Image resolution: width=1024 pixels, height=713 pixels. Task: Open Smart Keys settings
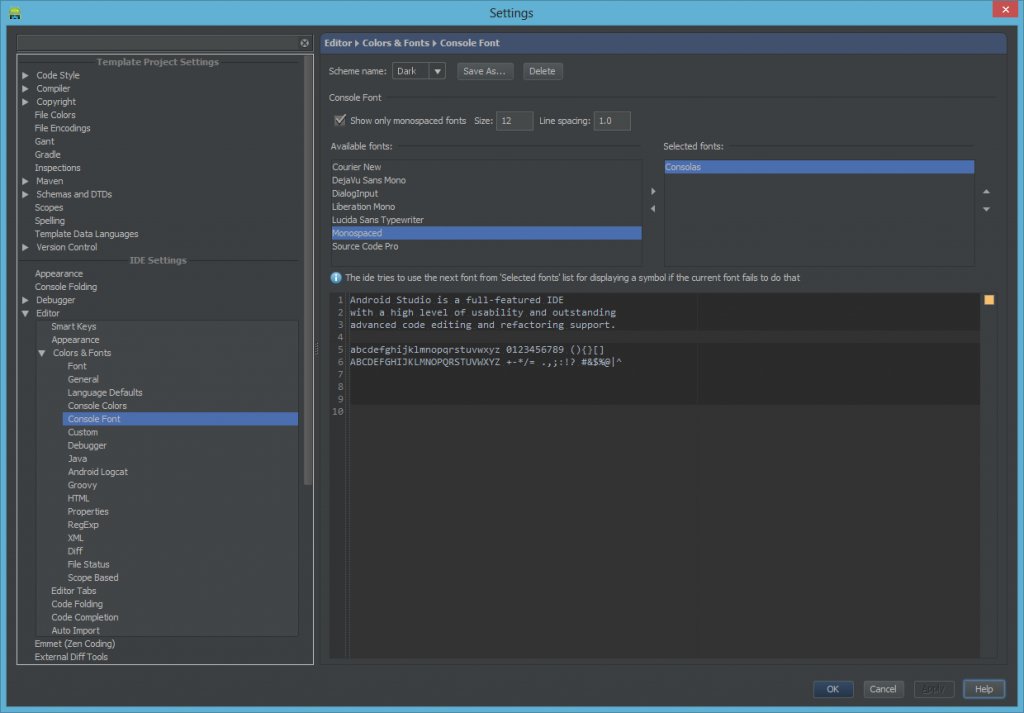tap(74, 326)
